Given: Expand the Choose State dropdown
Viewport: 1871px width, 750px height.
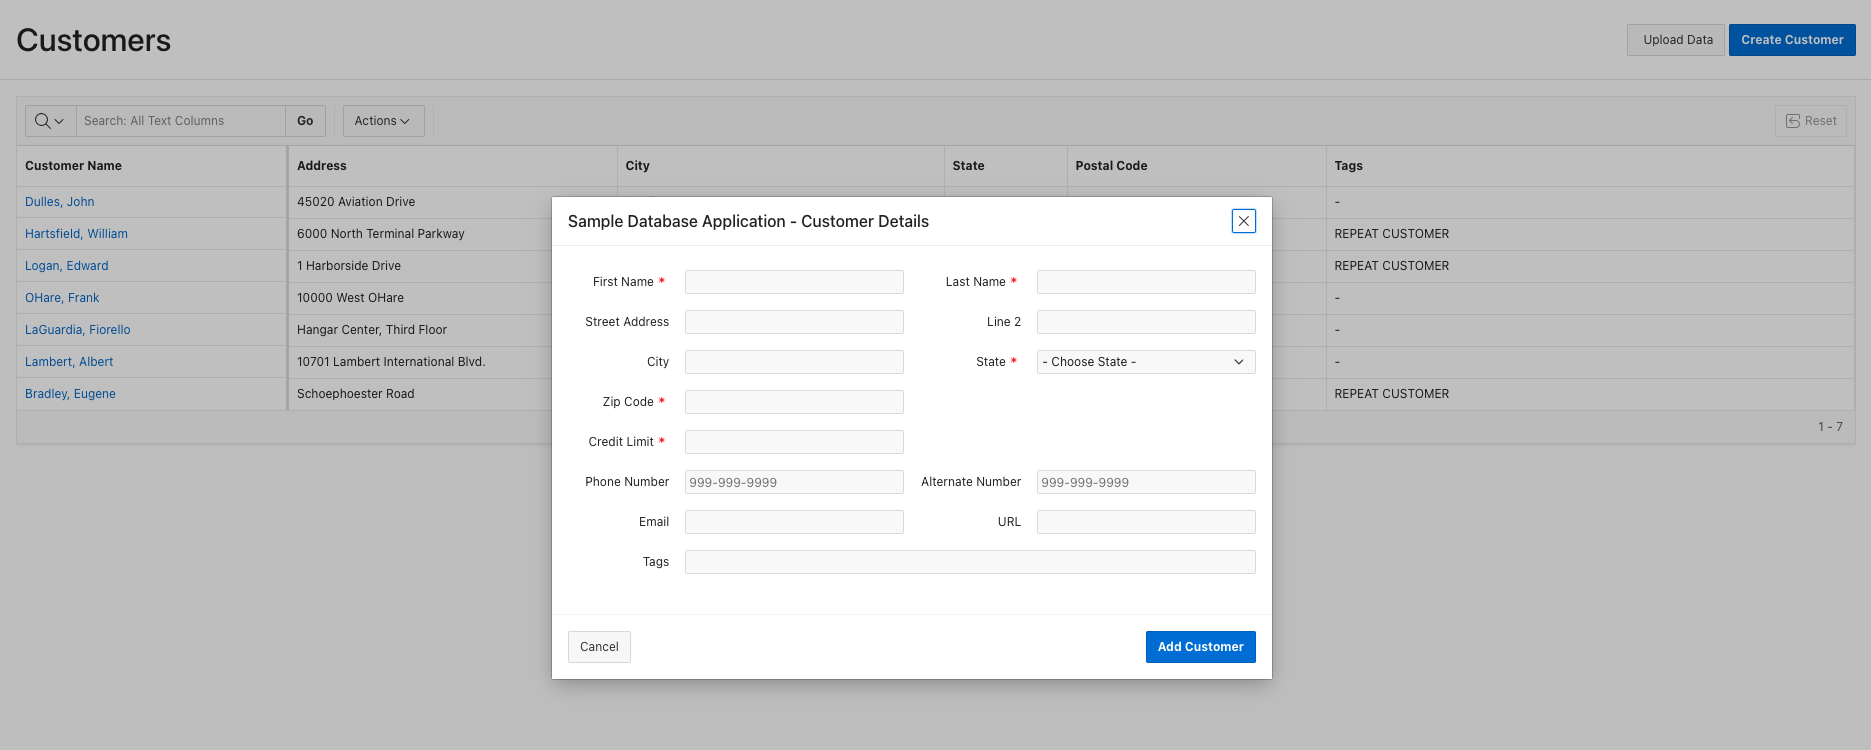Looking at the screenshot, I should pyautogui.click(x=1146, y=362).
